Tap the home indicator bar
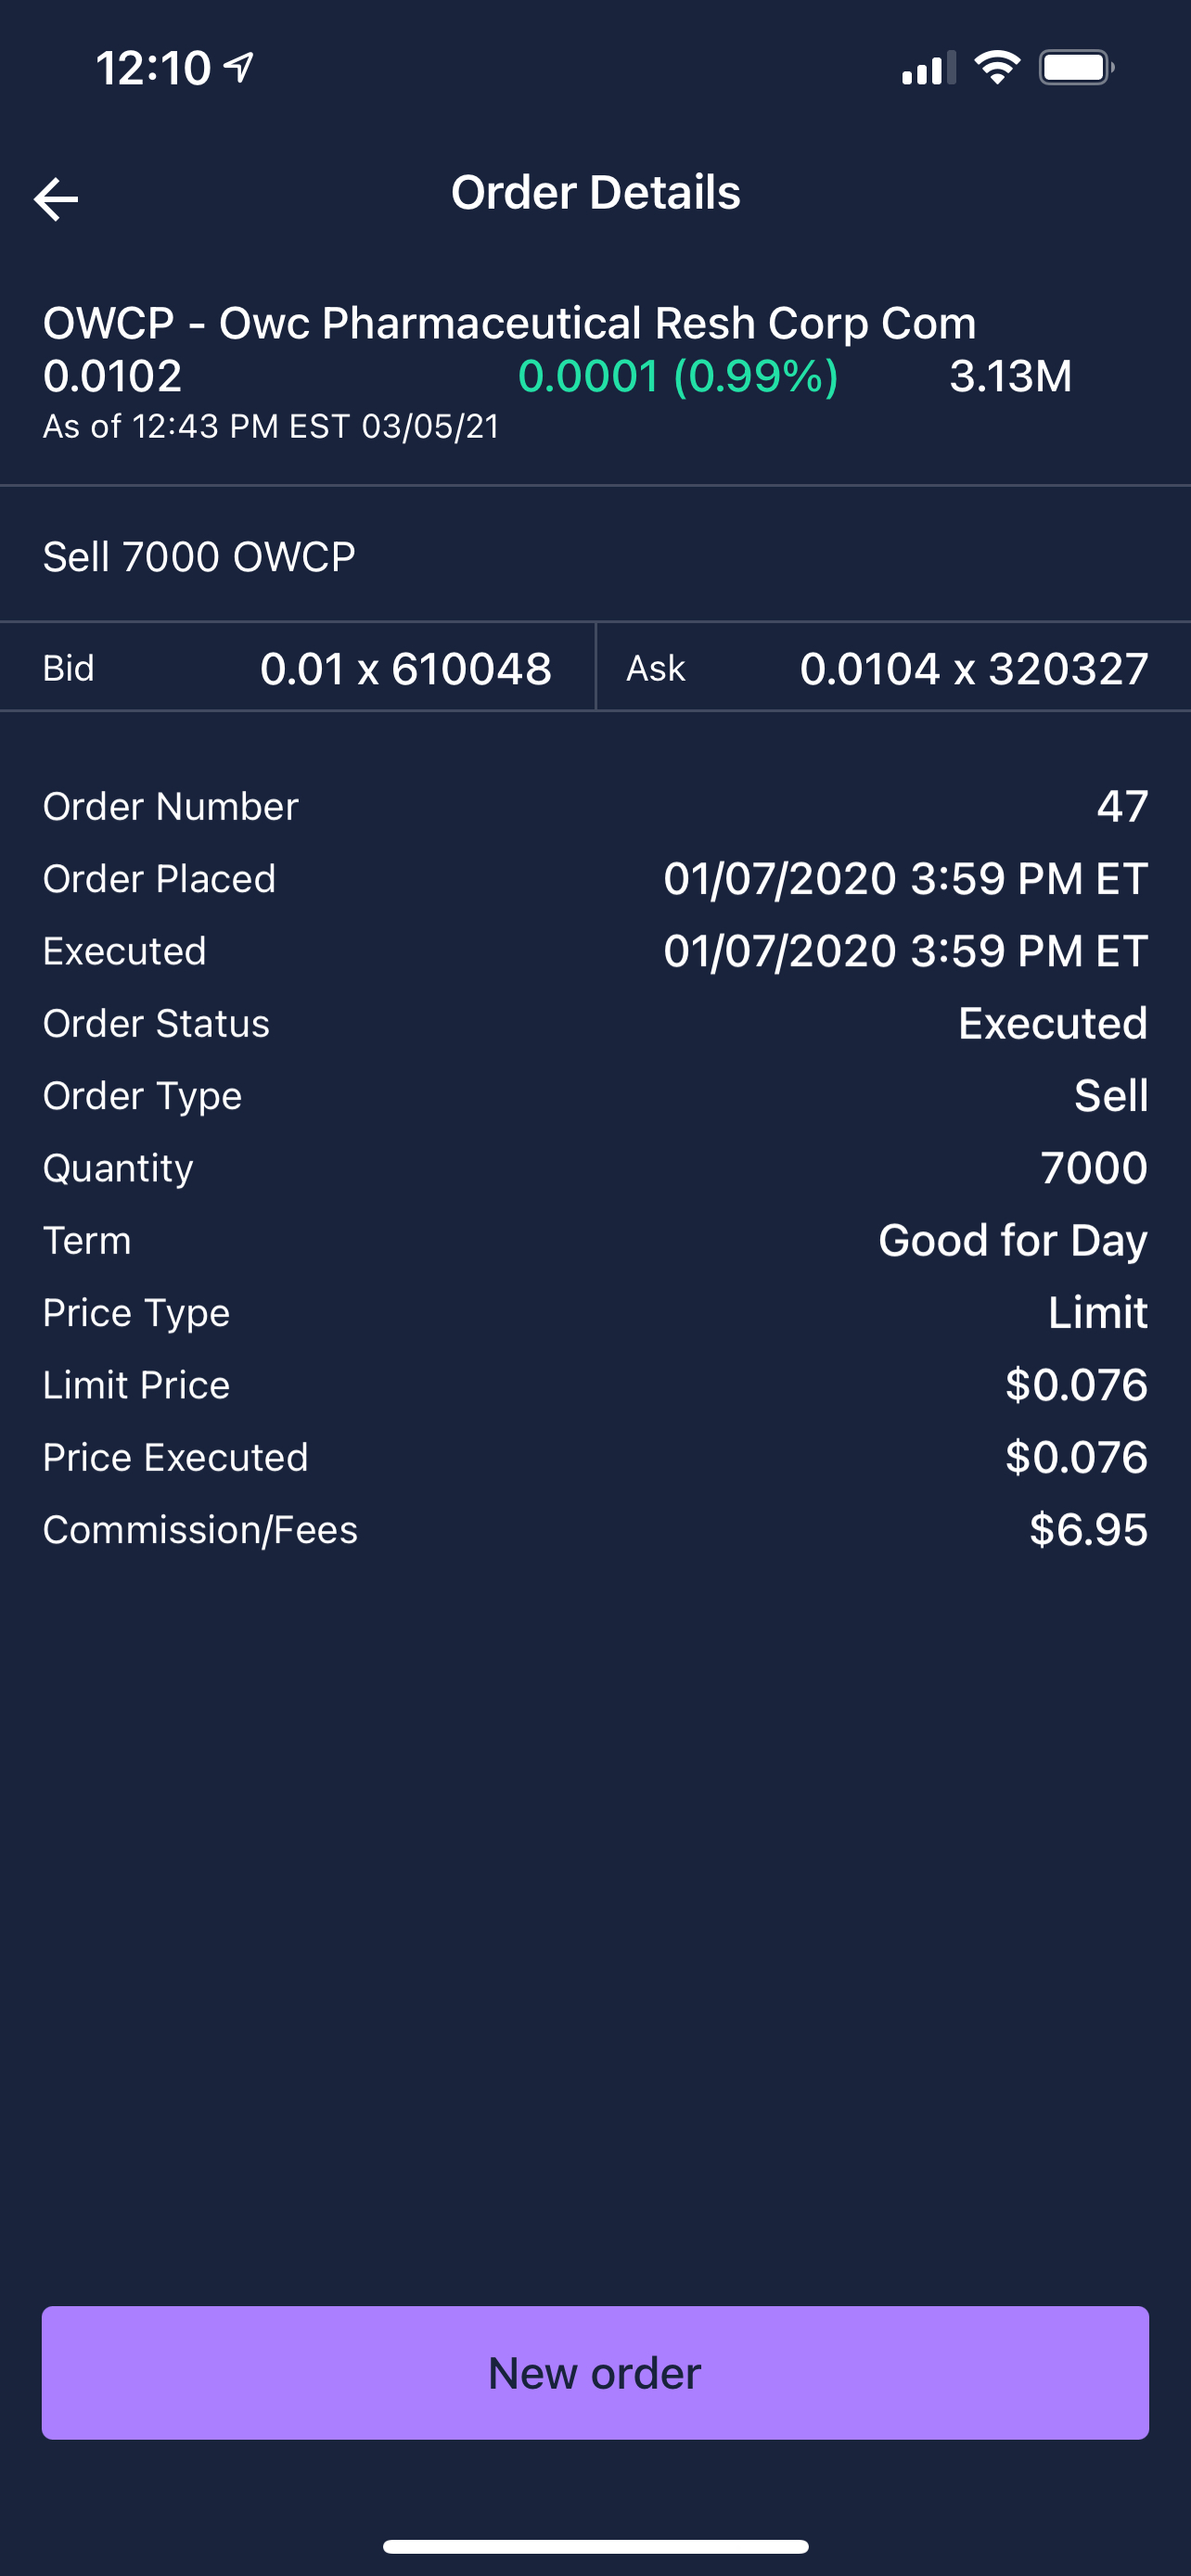The image size is (1191, 2576). coord(595,2546)
